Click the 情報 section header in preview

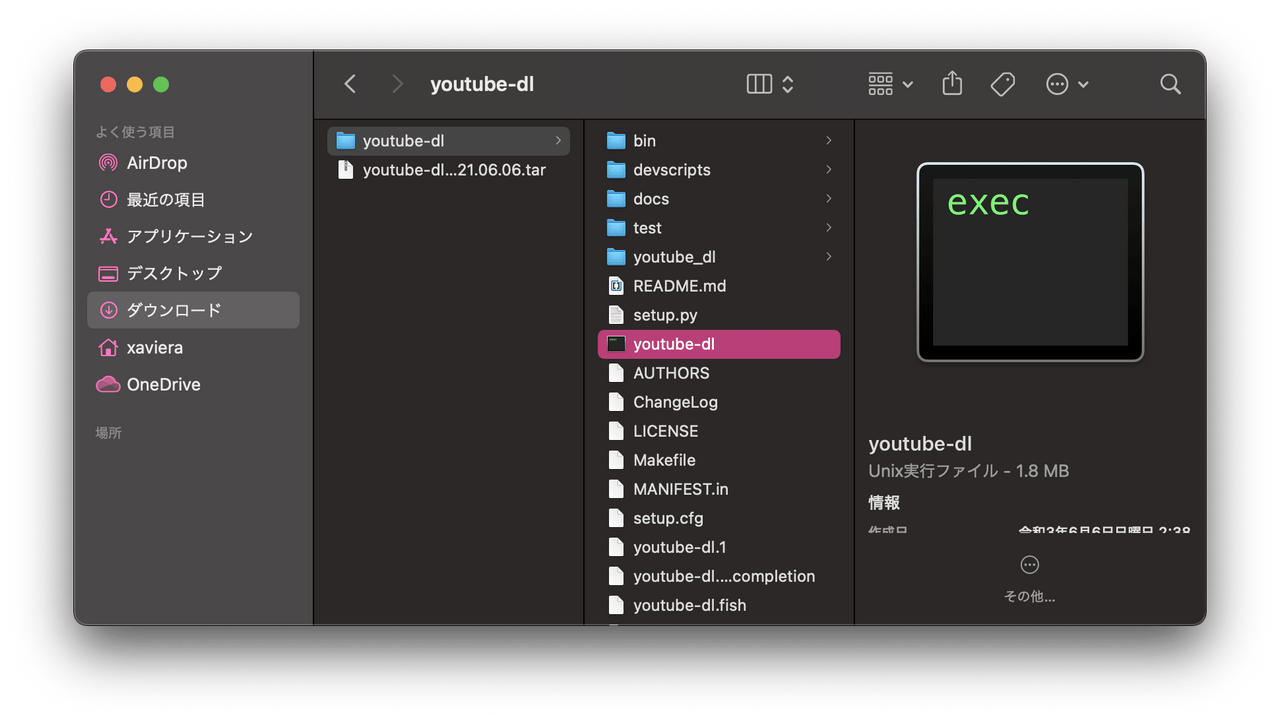point(884,503)
